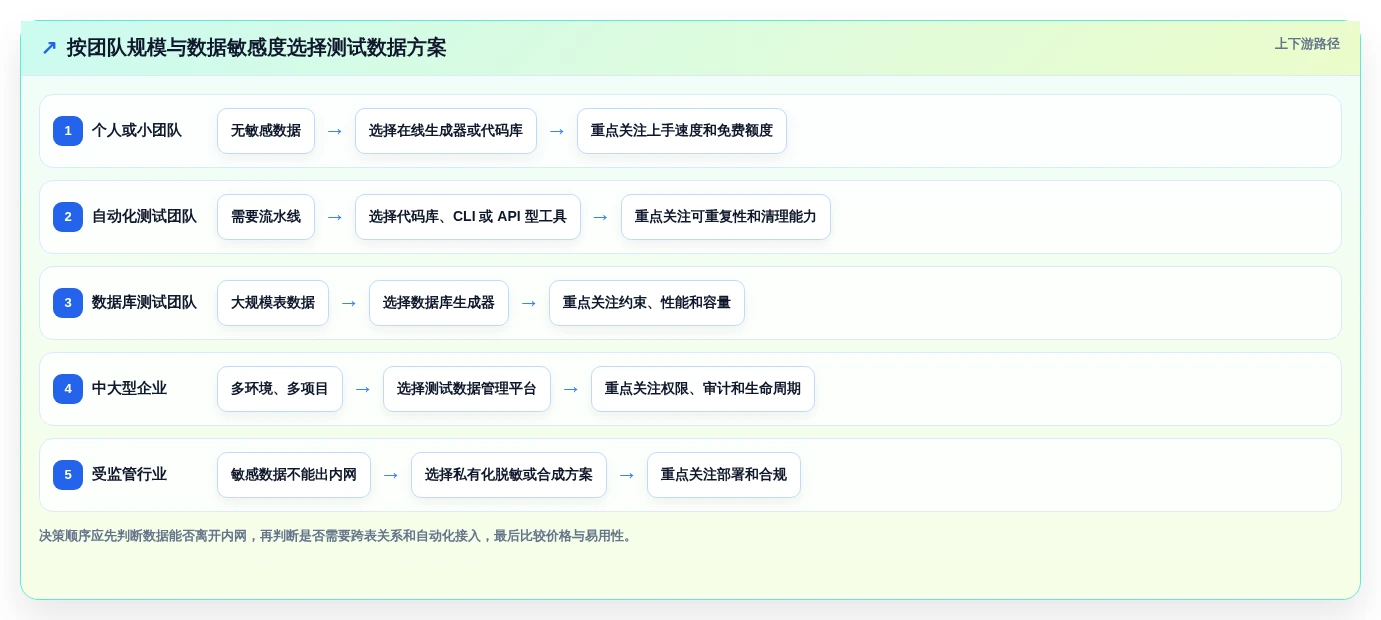Click the 无敏感数据 chip
Image resolution: width=1381 pixels, height=620 pixels.
click(x=266, y=131)
